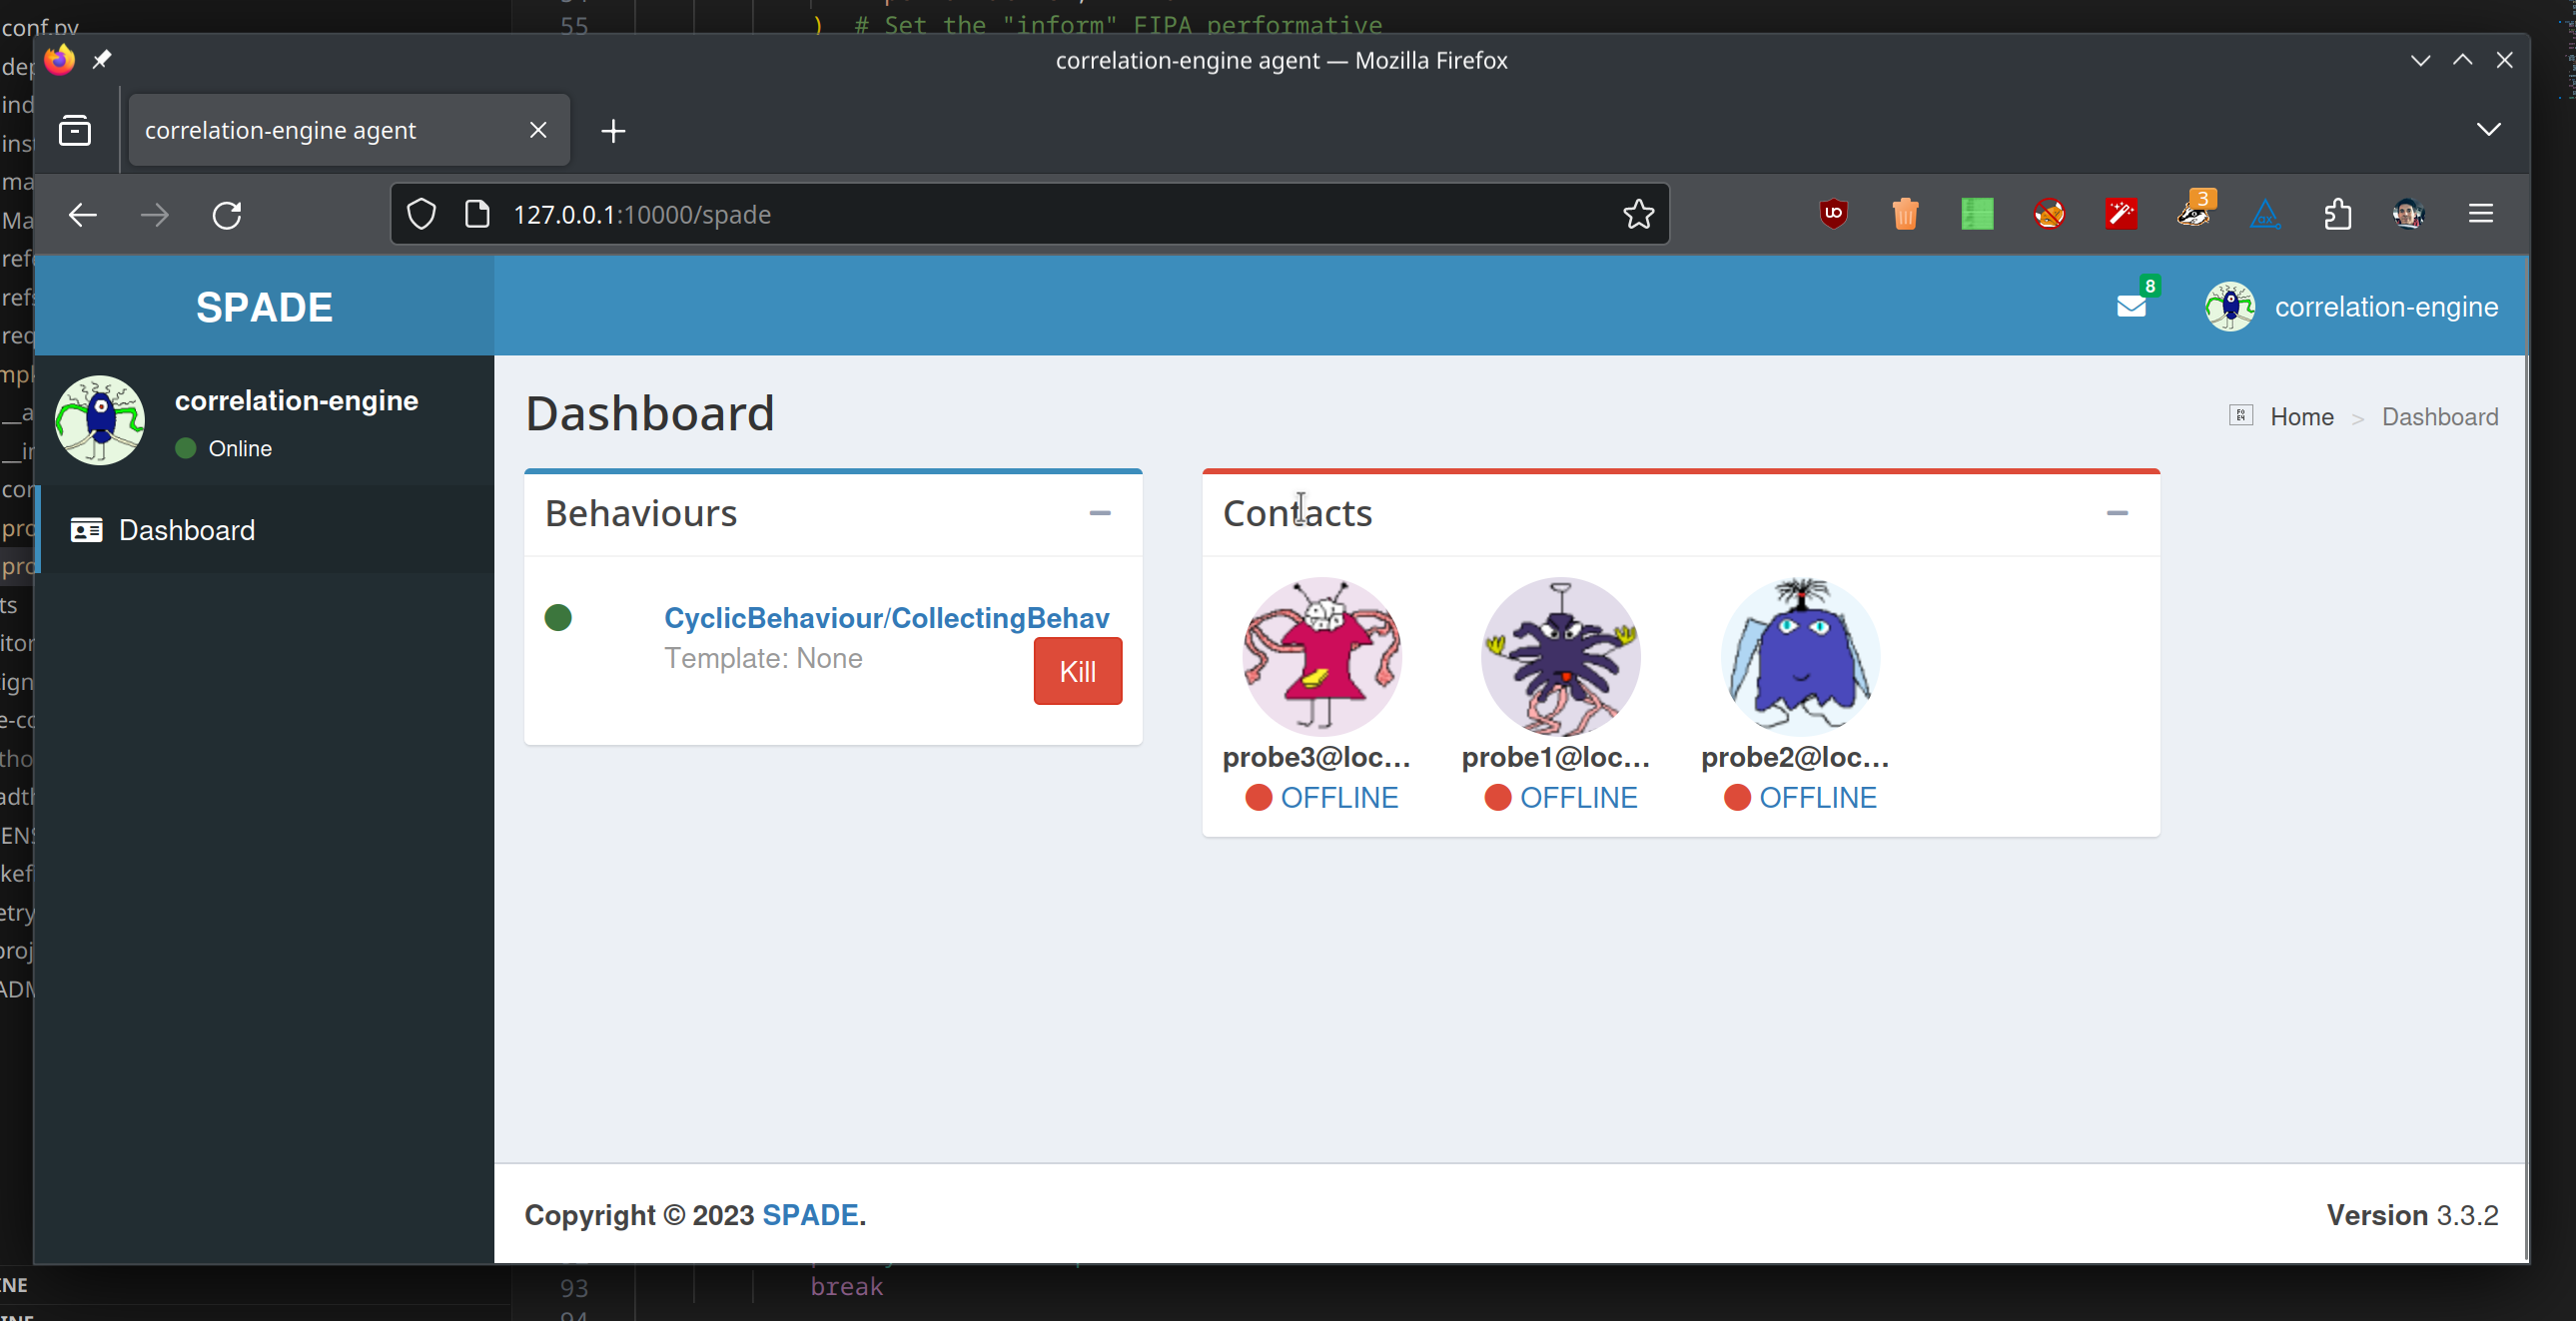The width and height of the screenshot is (2576, 1321).
Task: Select the correlation-engine agent tab
Action: [x=349, y=130]
